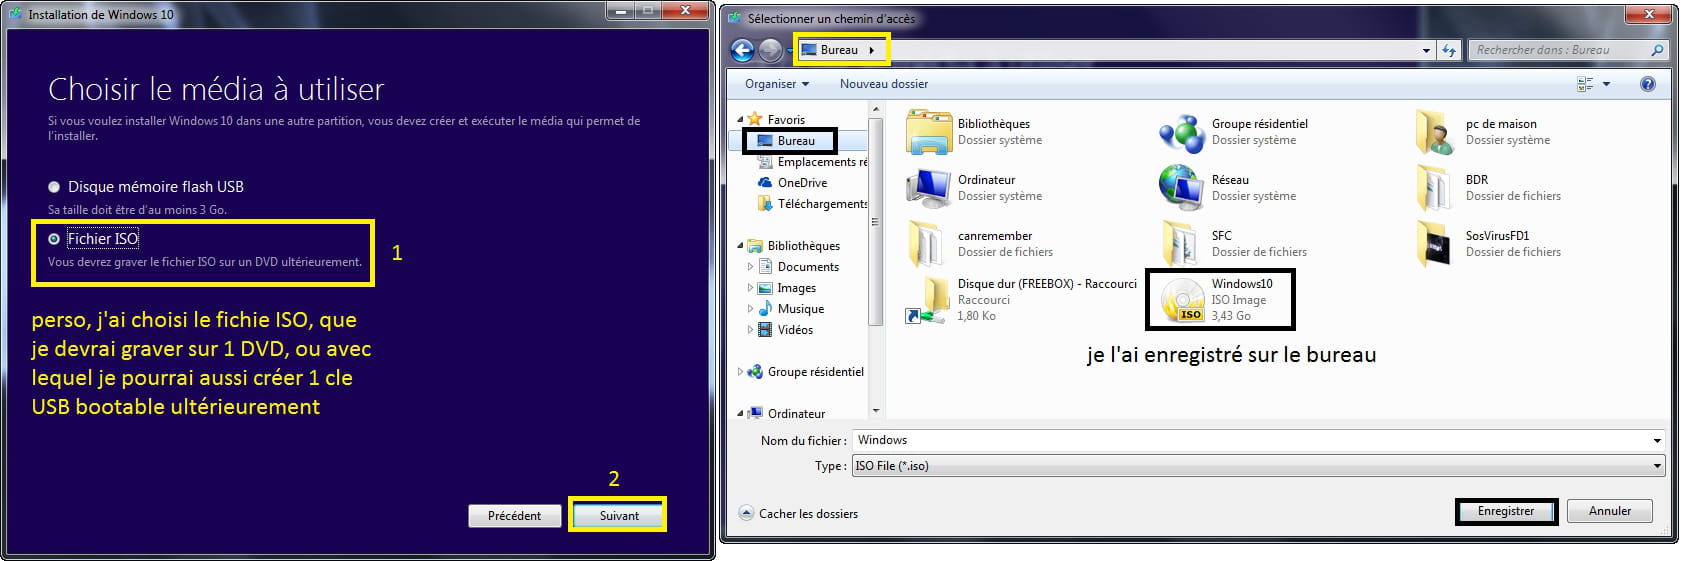Screen dimensions: 1683x561
Task: Expand the Musique library node
Action: pos(751,309)
